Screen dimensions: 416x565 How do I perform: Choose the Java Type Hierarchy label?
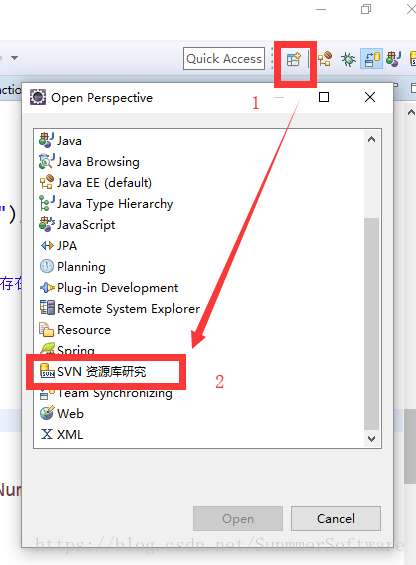[115, 204]
